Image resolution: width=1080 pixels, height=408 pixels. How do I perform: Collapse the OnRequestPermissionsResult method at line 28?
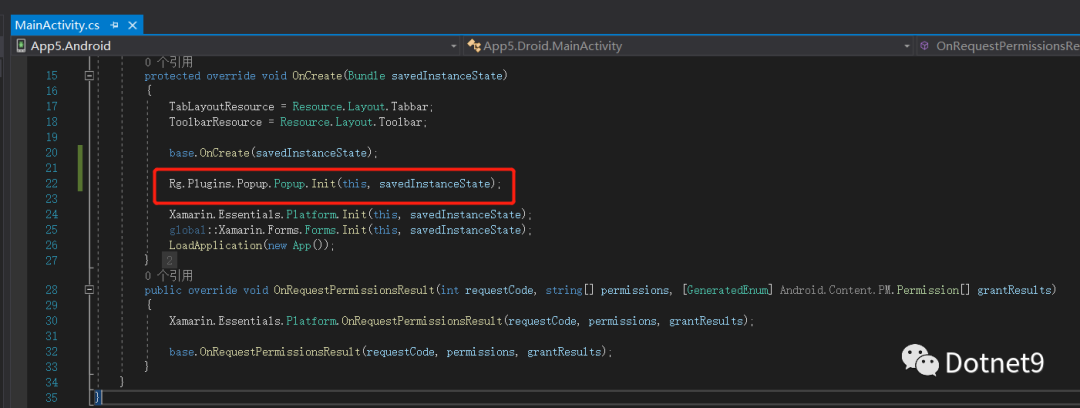pyautogui.click(x=89, y=290)
